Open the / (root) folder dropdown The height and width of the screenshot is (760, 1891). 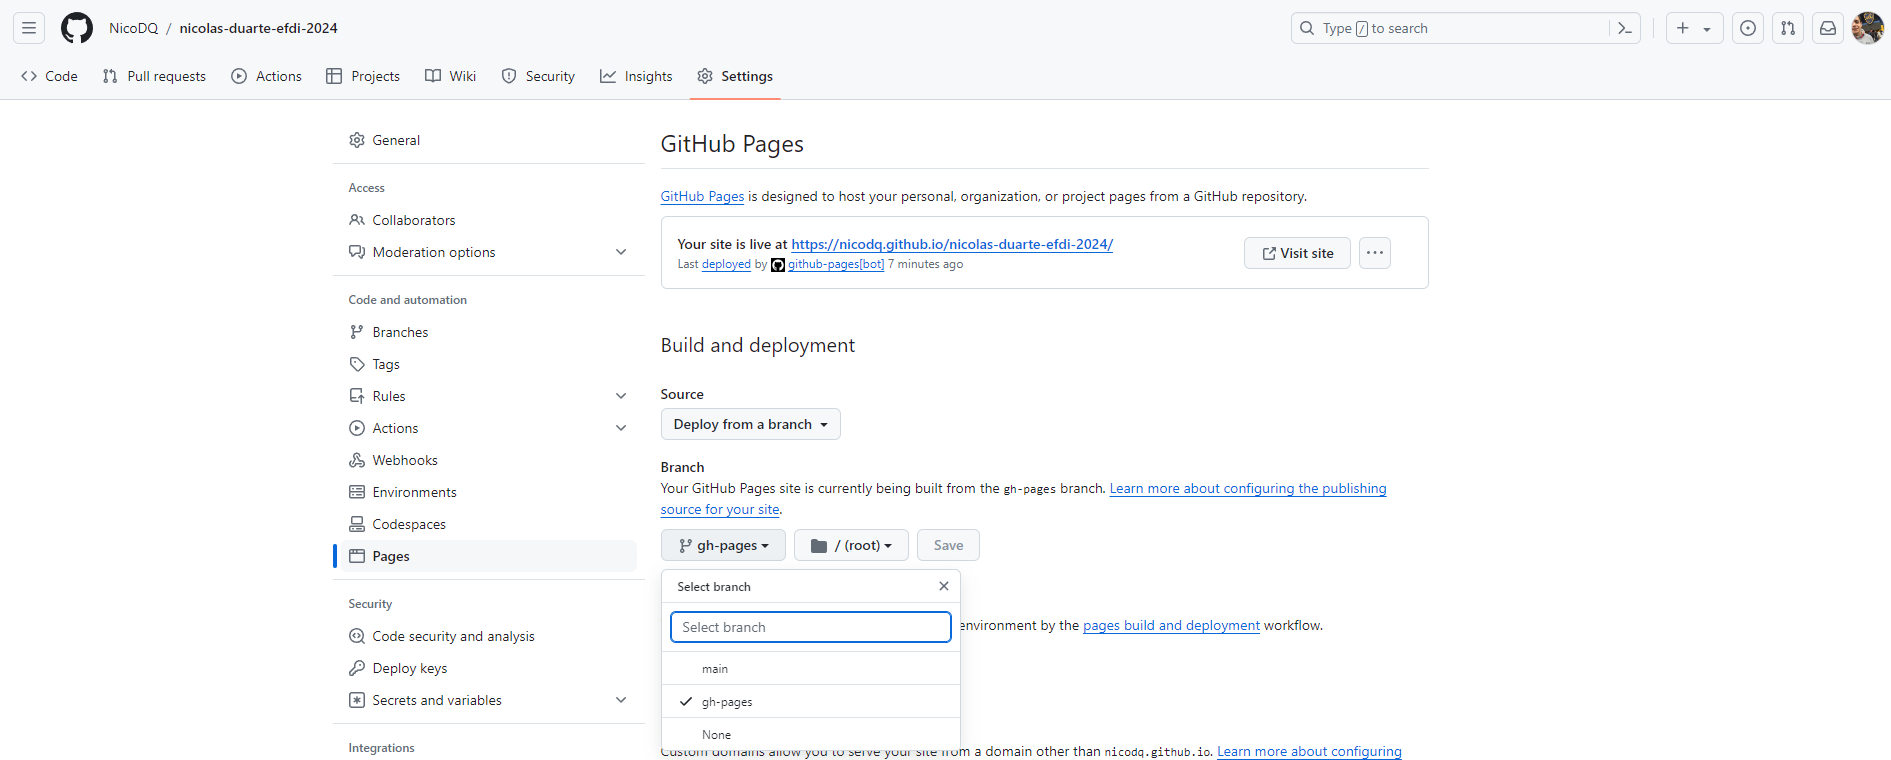[851, 545]
